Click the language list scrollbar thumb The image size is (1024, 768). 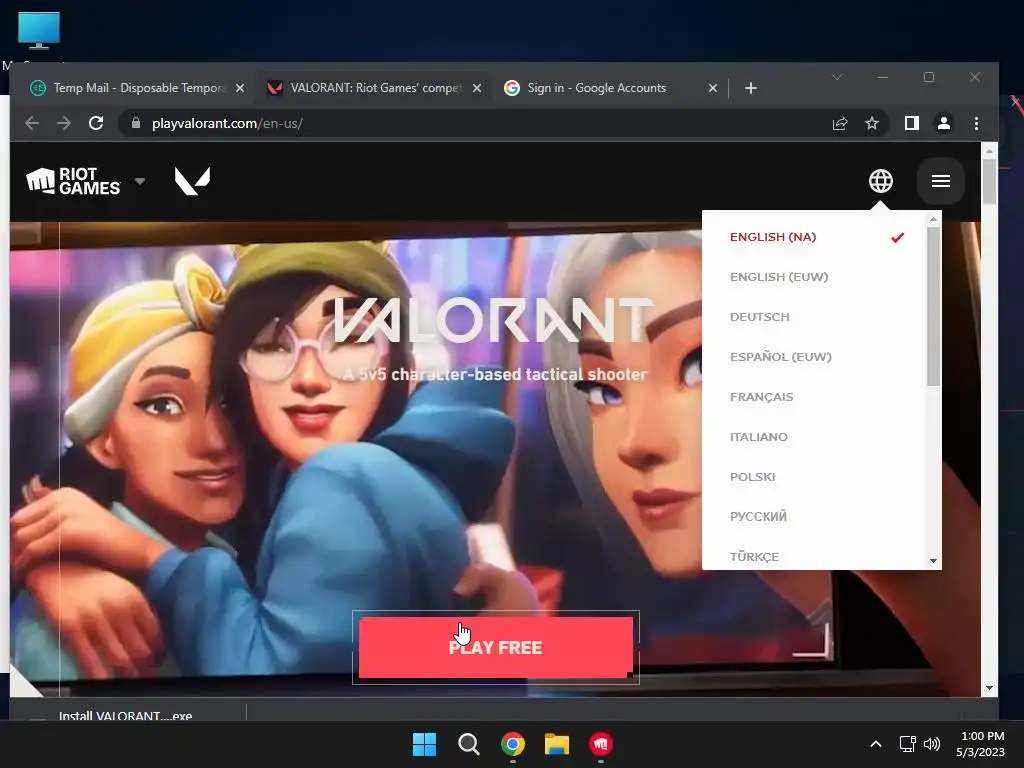[933, 306]
